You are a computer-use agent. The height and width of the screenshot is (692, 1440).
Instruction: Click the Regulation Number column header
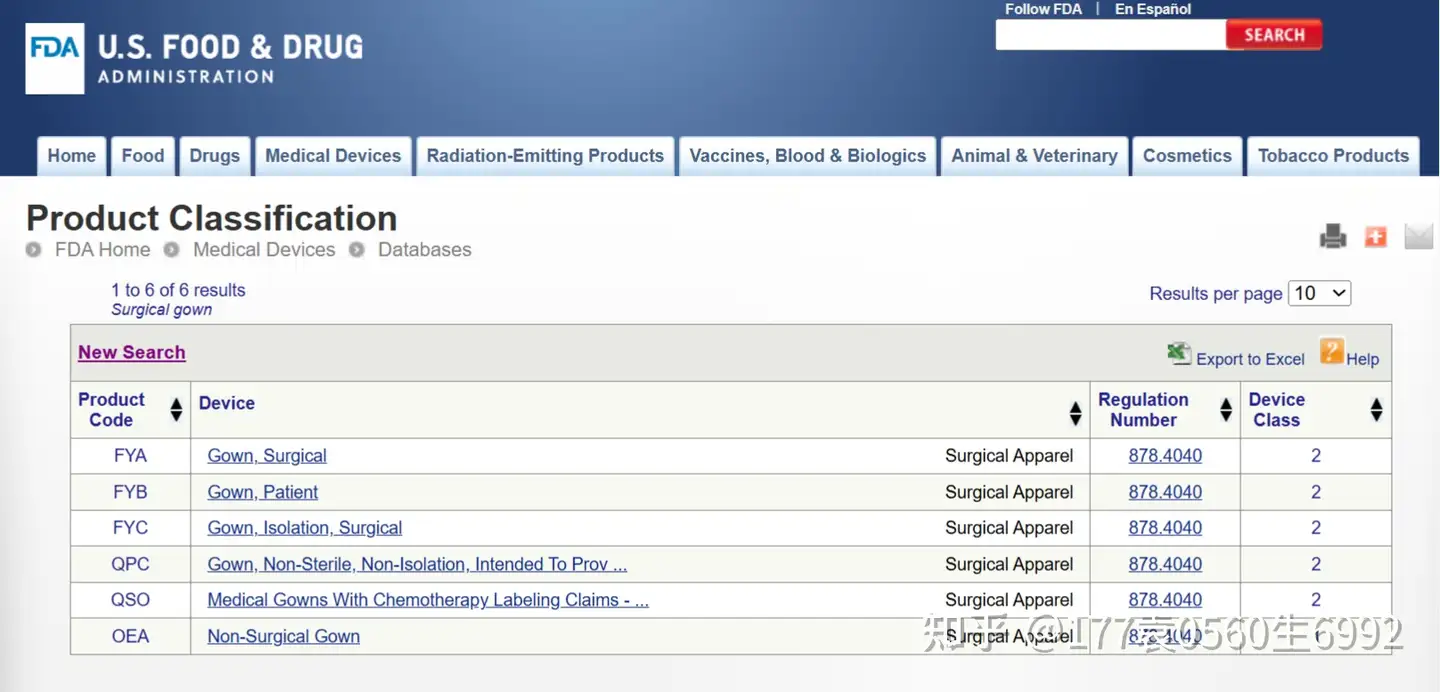(x=1143, y=410)
